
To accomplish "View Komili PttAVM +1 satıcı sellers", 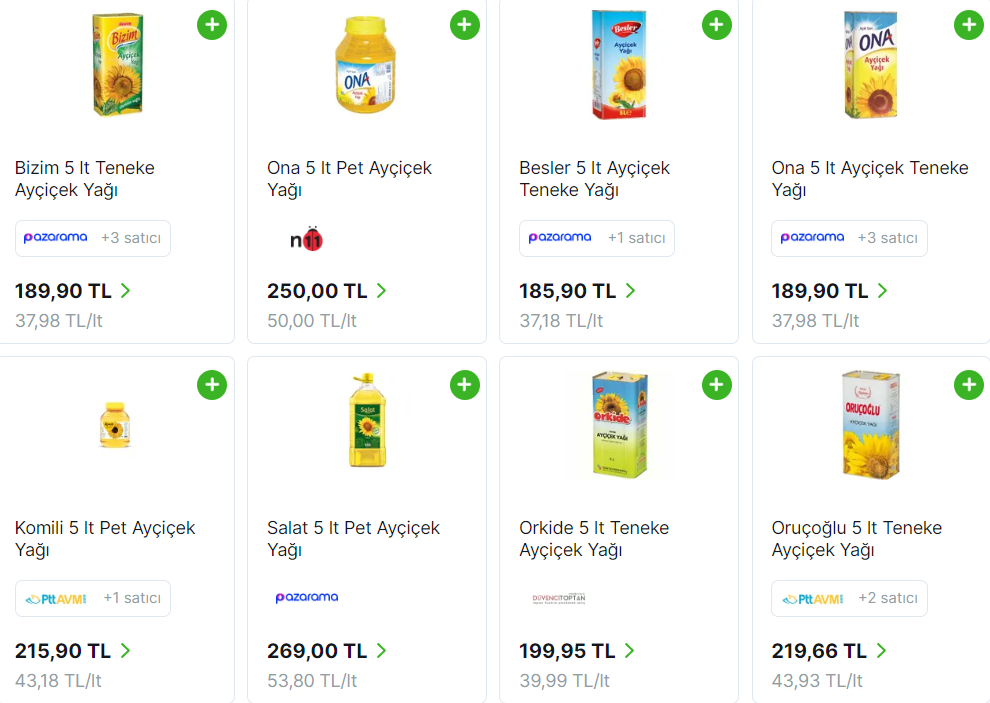I will pos(93,598).
